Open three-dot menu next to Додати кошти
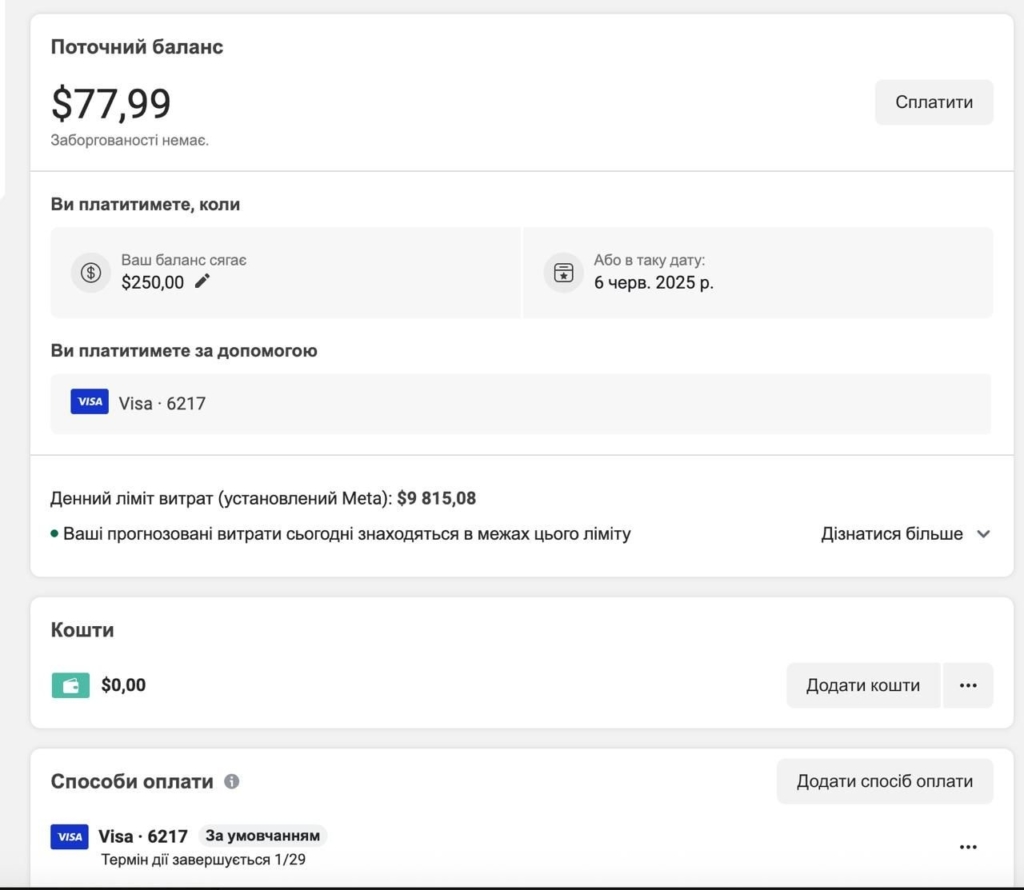The height and width of the screenshot is (890, 1024). point(967,686)
